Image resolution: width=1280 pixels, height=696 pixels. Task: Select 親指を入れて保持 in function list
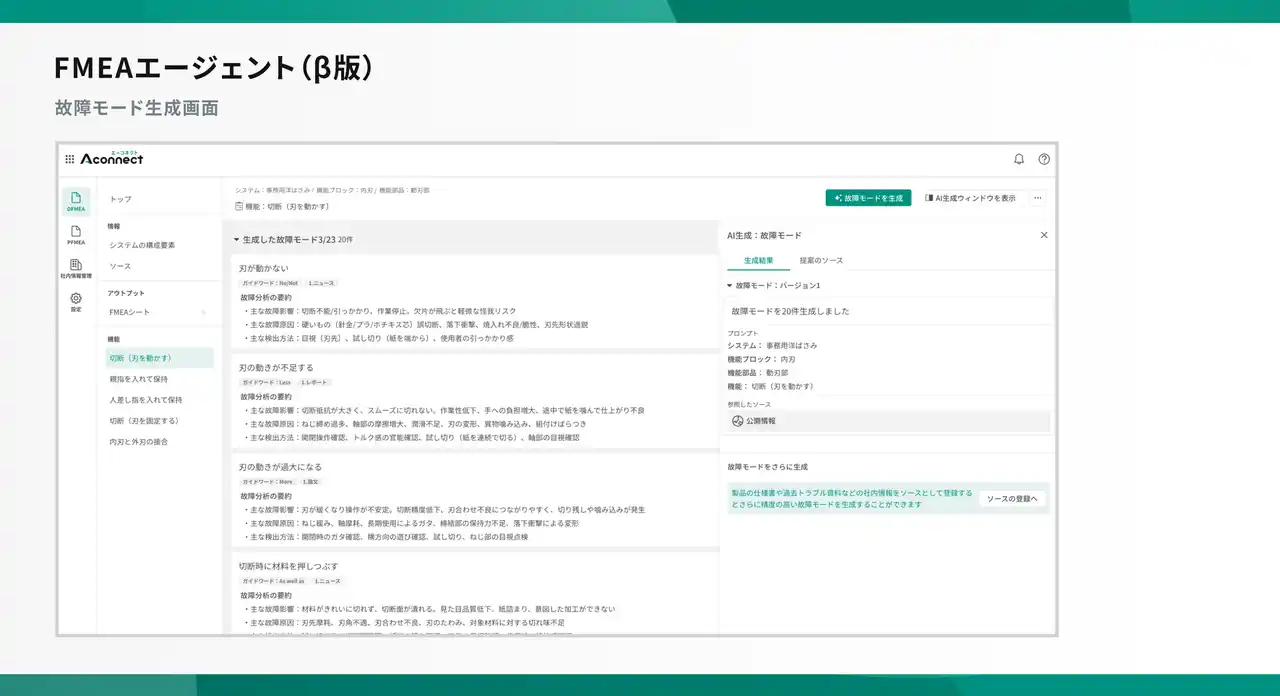coord(138,379)
